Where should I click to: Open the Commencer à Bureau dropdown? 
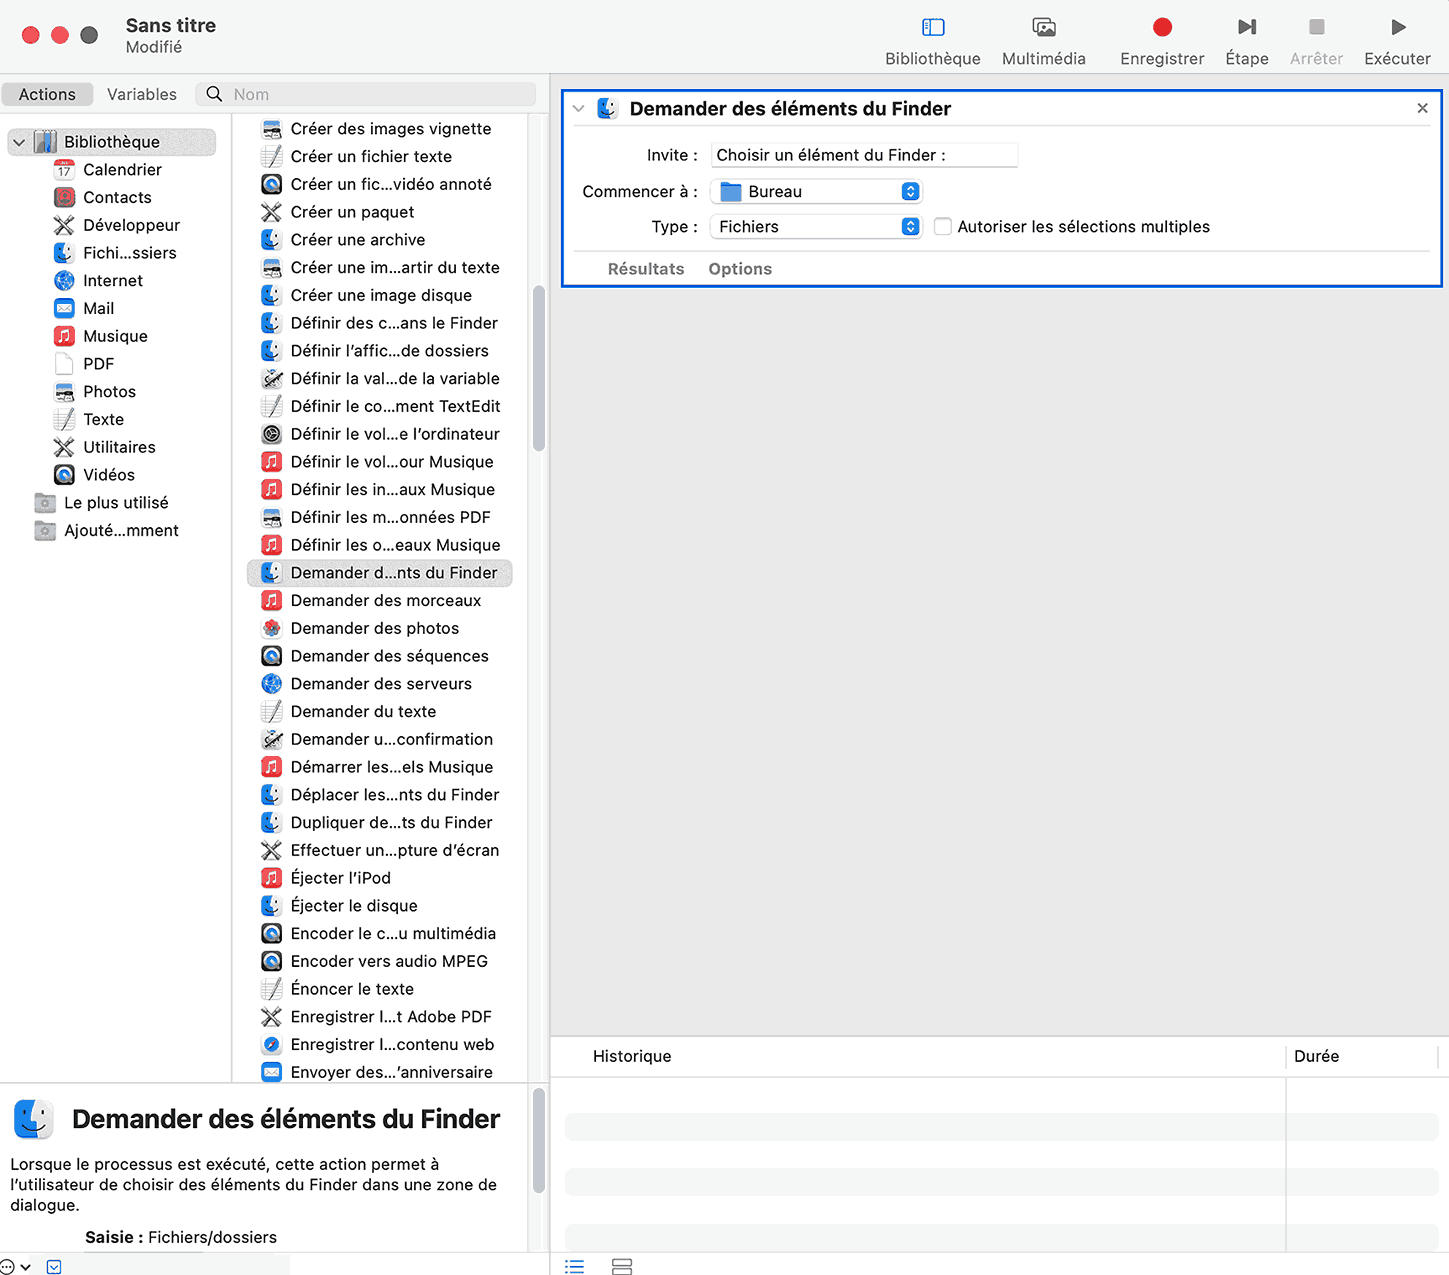[x=815, y=192]
